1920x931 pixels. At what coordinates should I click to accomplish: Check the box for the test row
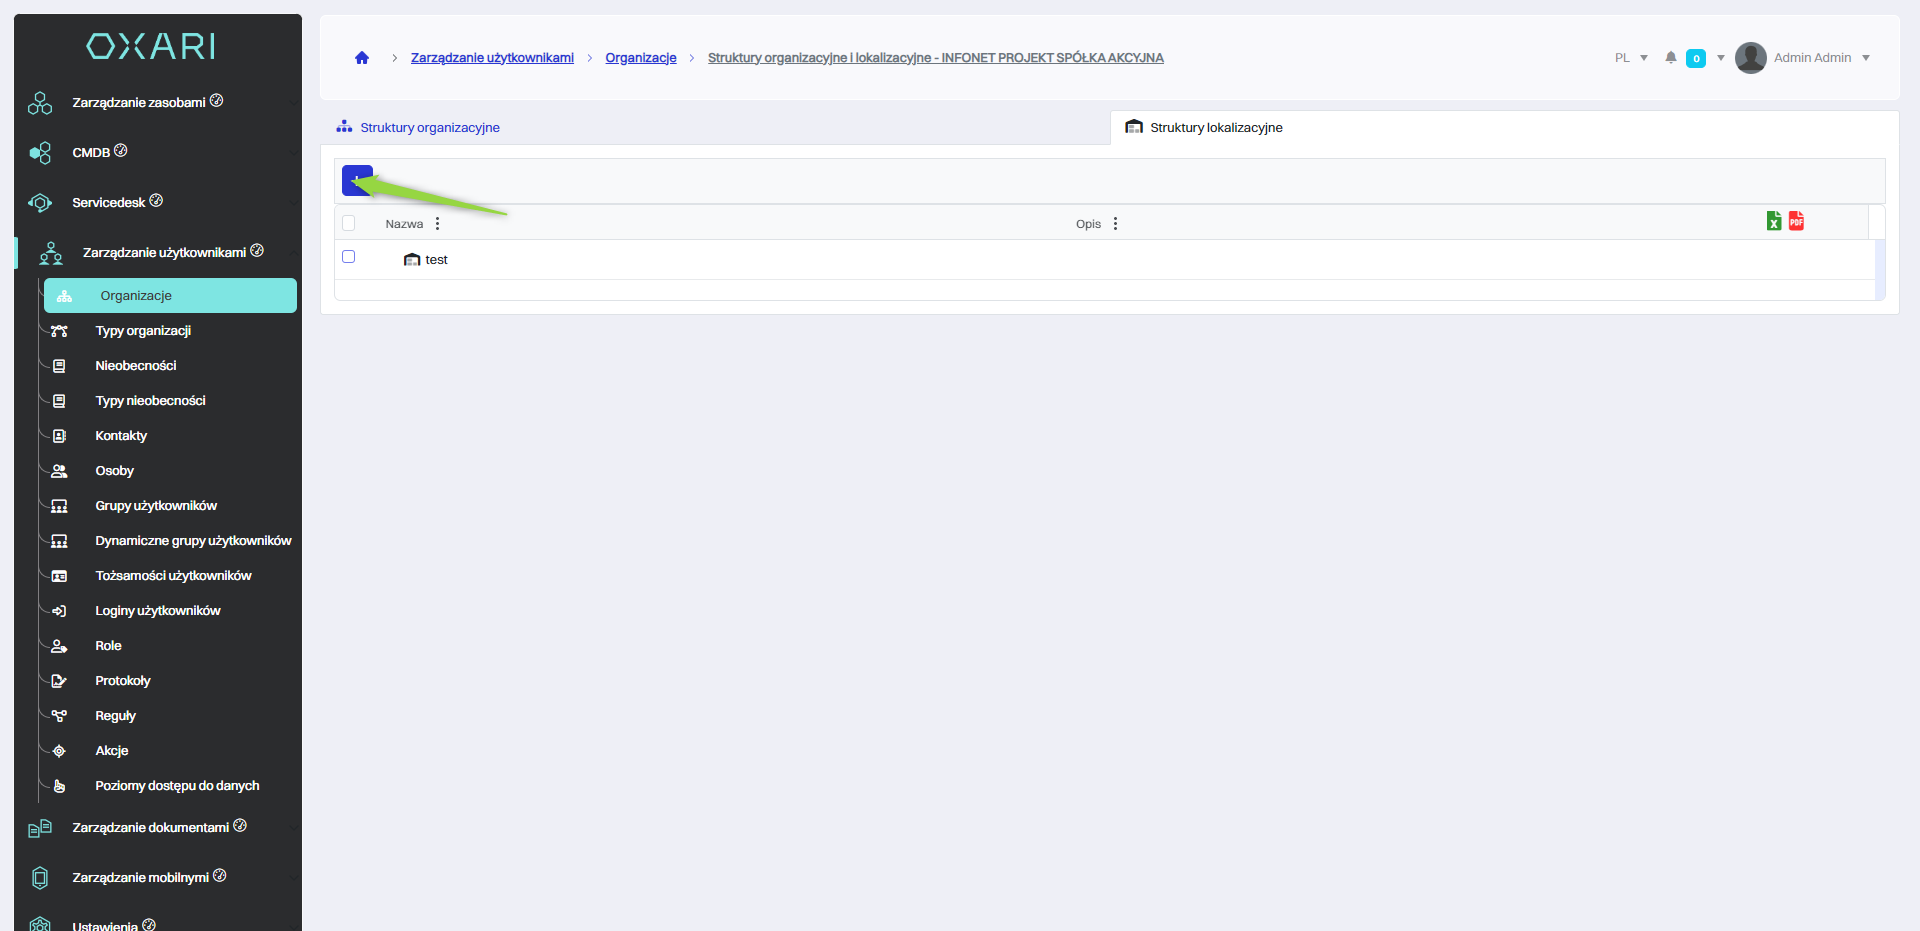pyautogui.click(x=349, y=257)
